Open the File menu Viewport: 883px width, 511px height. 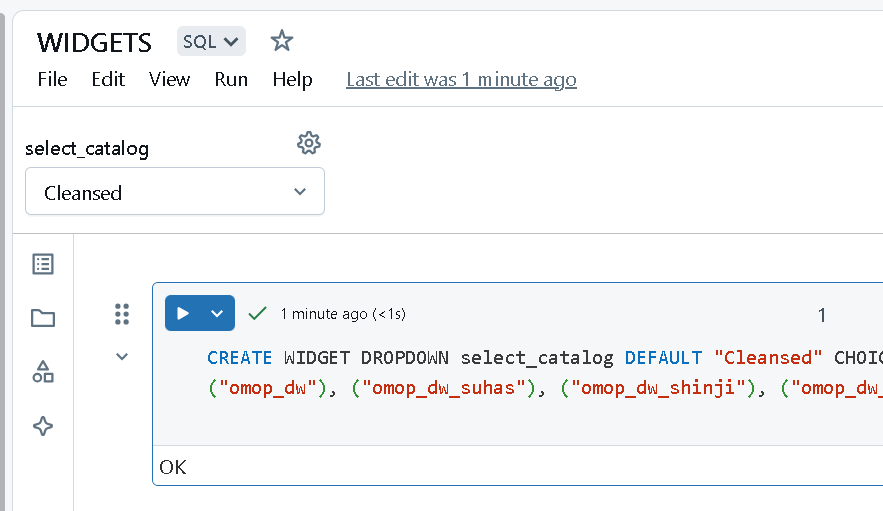pyautogui.click(x=52, y=79)
